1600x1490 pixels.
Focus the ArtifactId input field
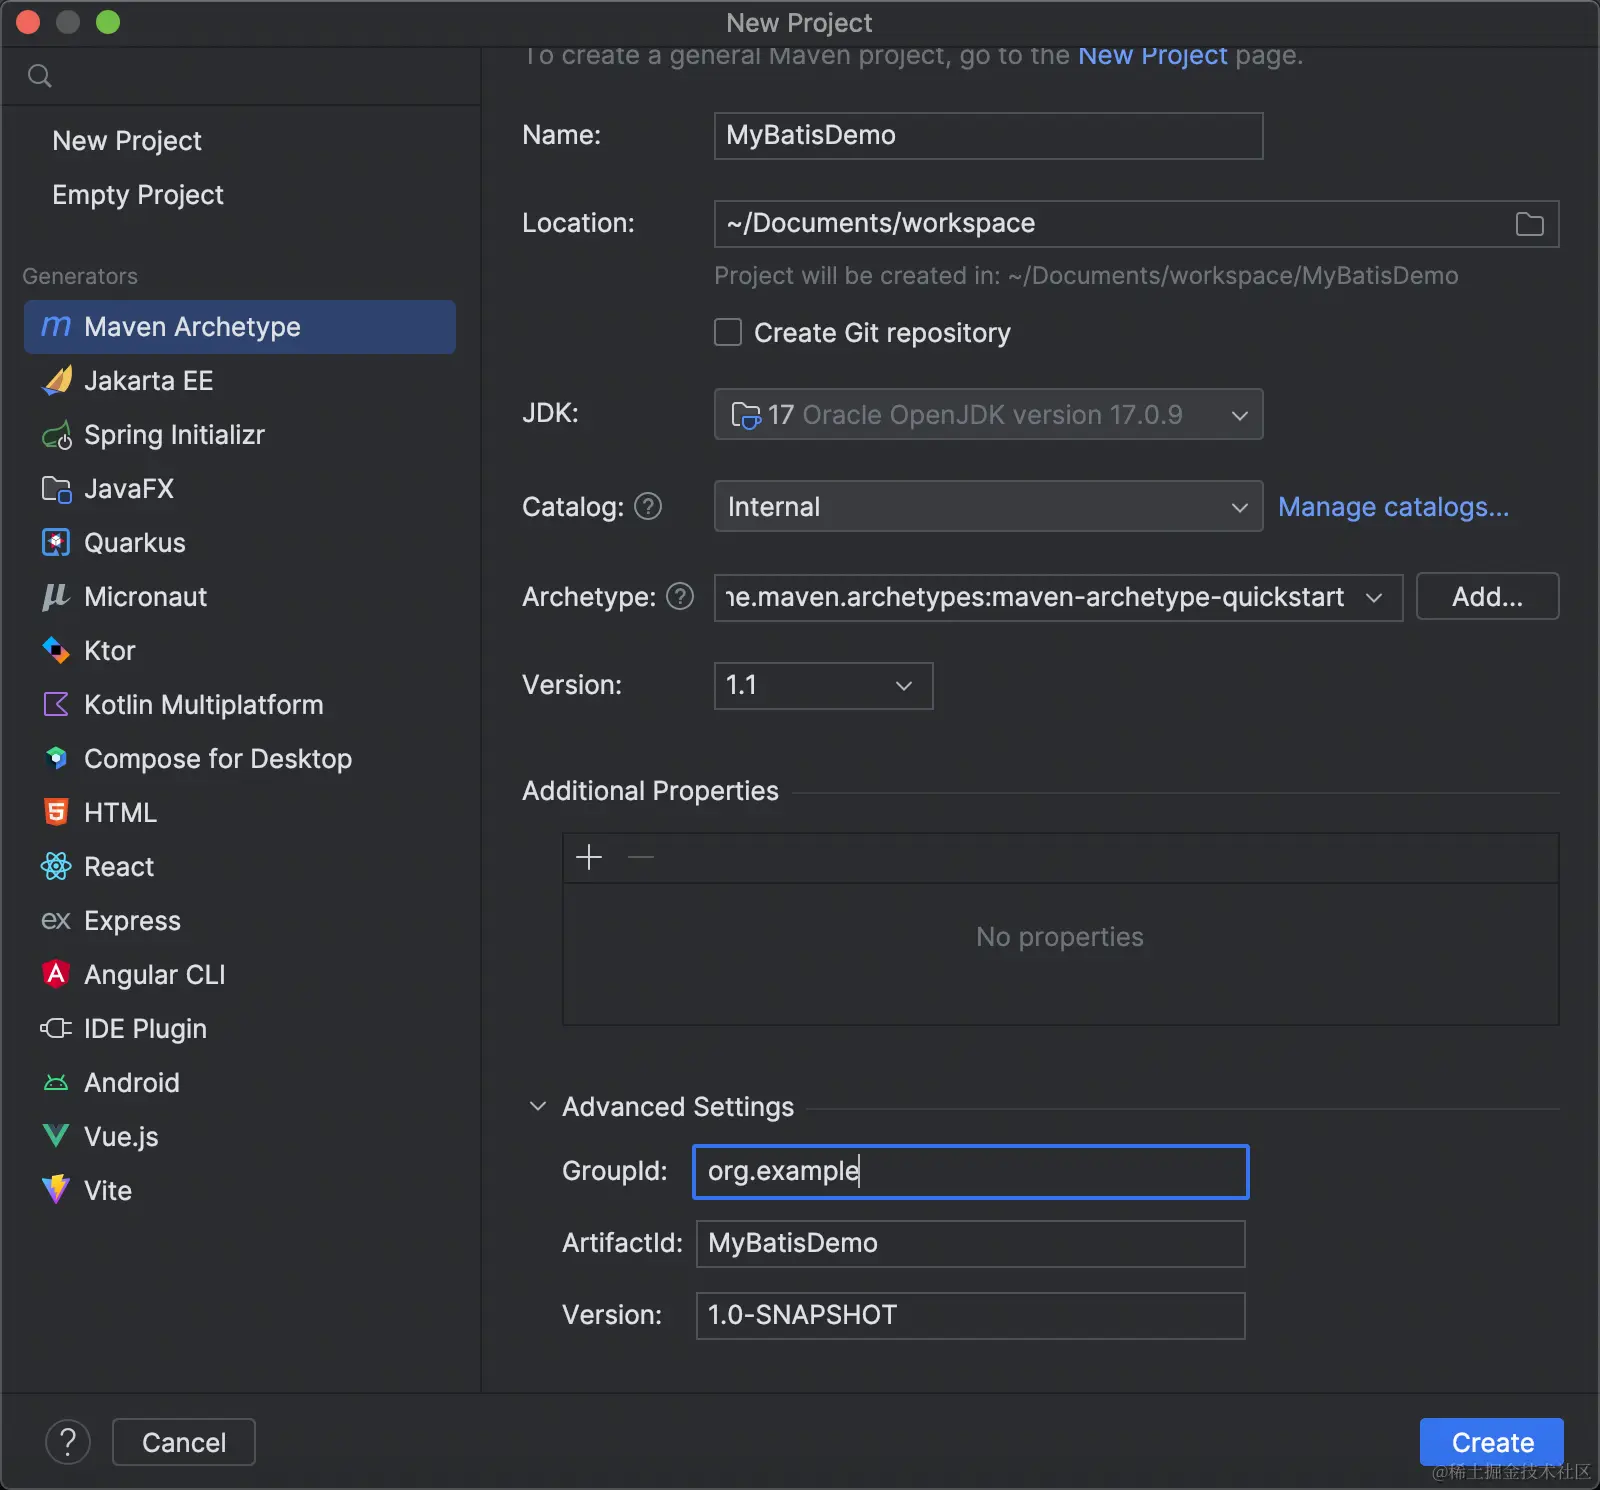click(x=971, y=1244)
